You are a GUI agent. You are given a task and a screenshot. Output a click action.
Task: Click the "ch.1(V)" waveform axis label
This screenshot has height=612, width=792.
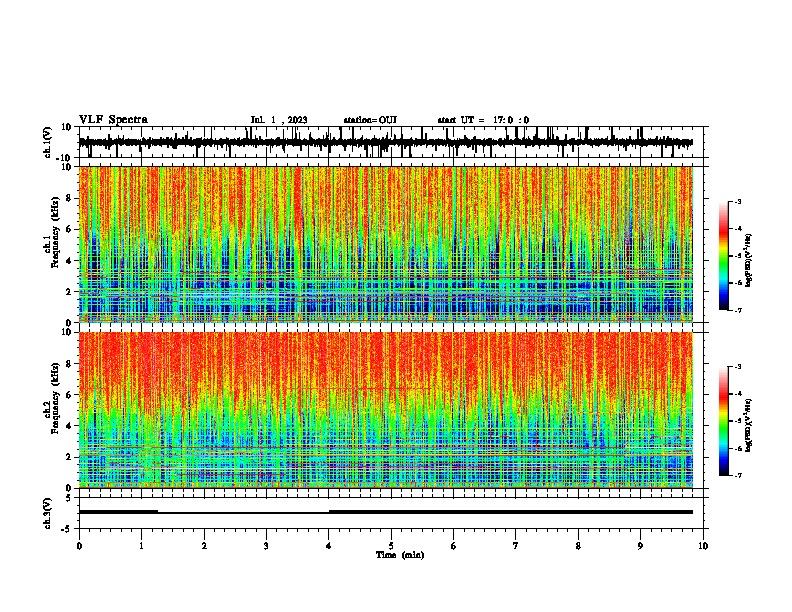point(48,142)
